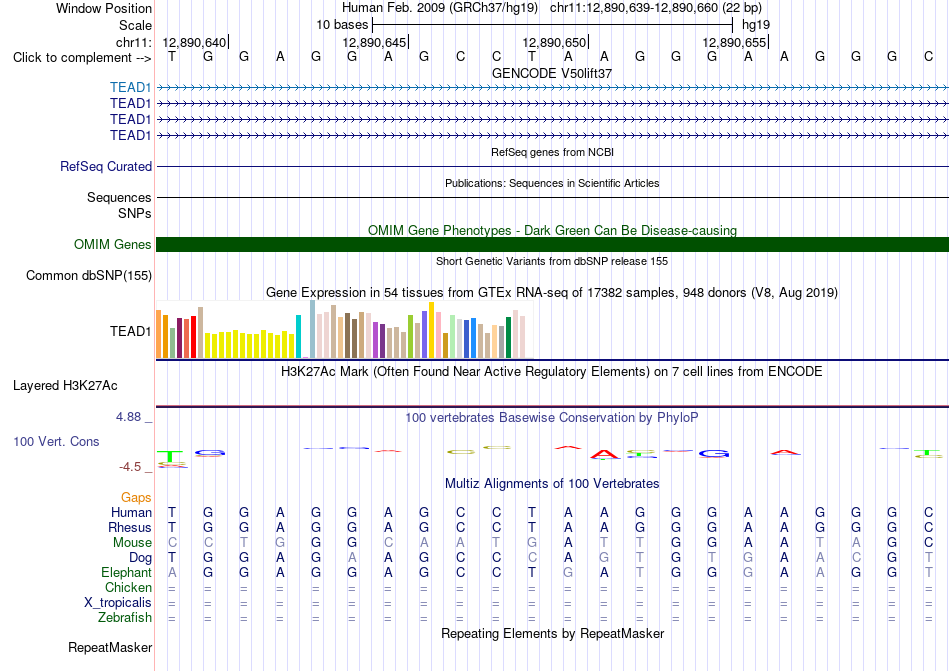
Task: Click the Scale 10 bases ruler bar
Action: pyautogui.click(x=553, y=25)
